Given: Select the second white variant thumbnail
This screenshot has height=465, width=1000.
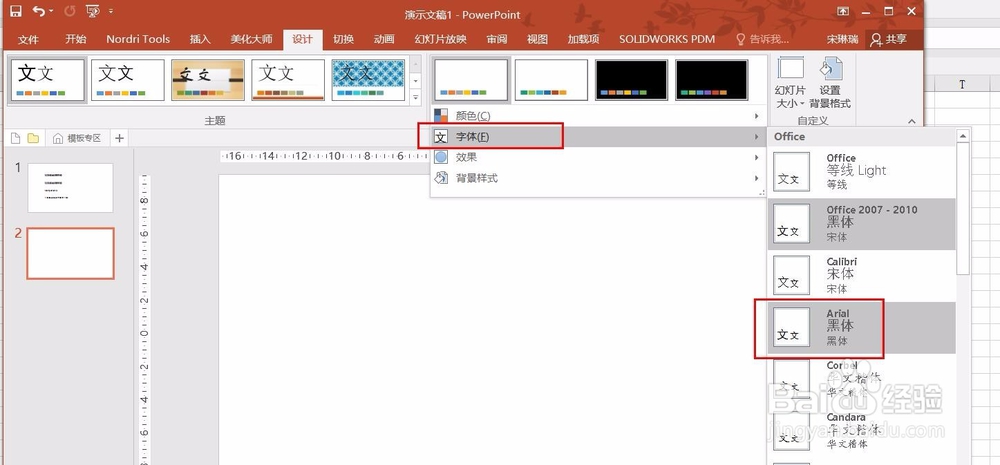Looking at the screenshot, I should click(551, 80).
